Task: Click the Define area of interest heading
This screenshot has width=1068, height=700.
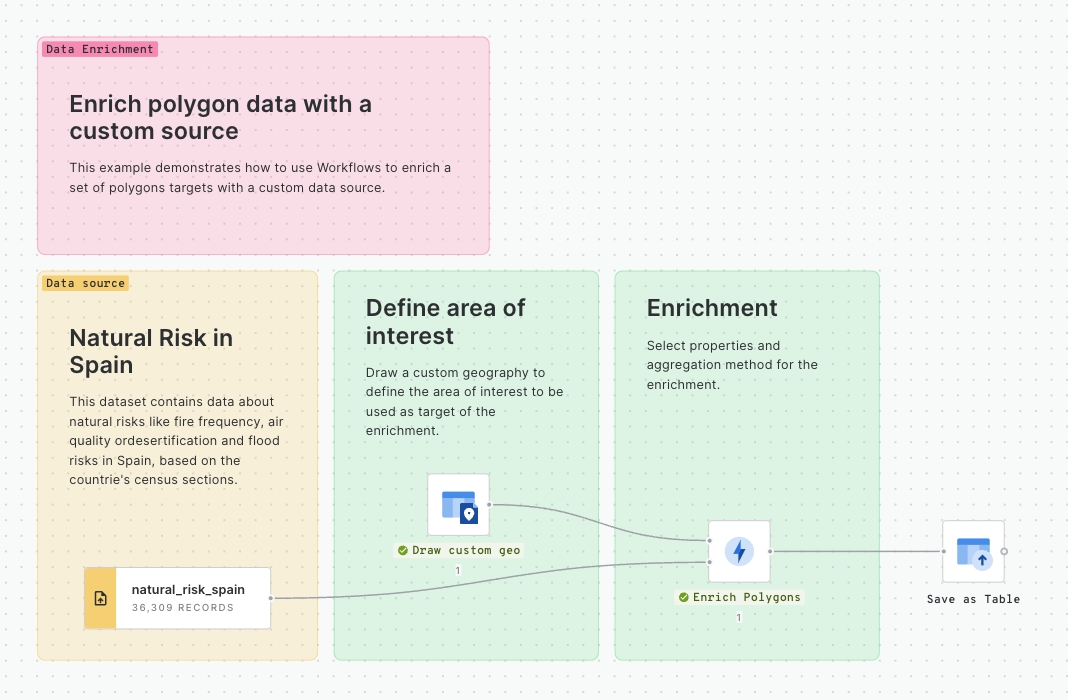Action: click(x=445, y=321)
